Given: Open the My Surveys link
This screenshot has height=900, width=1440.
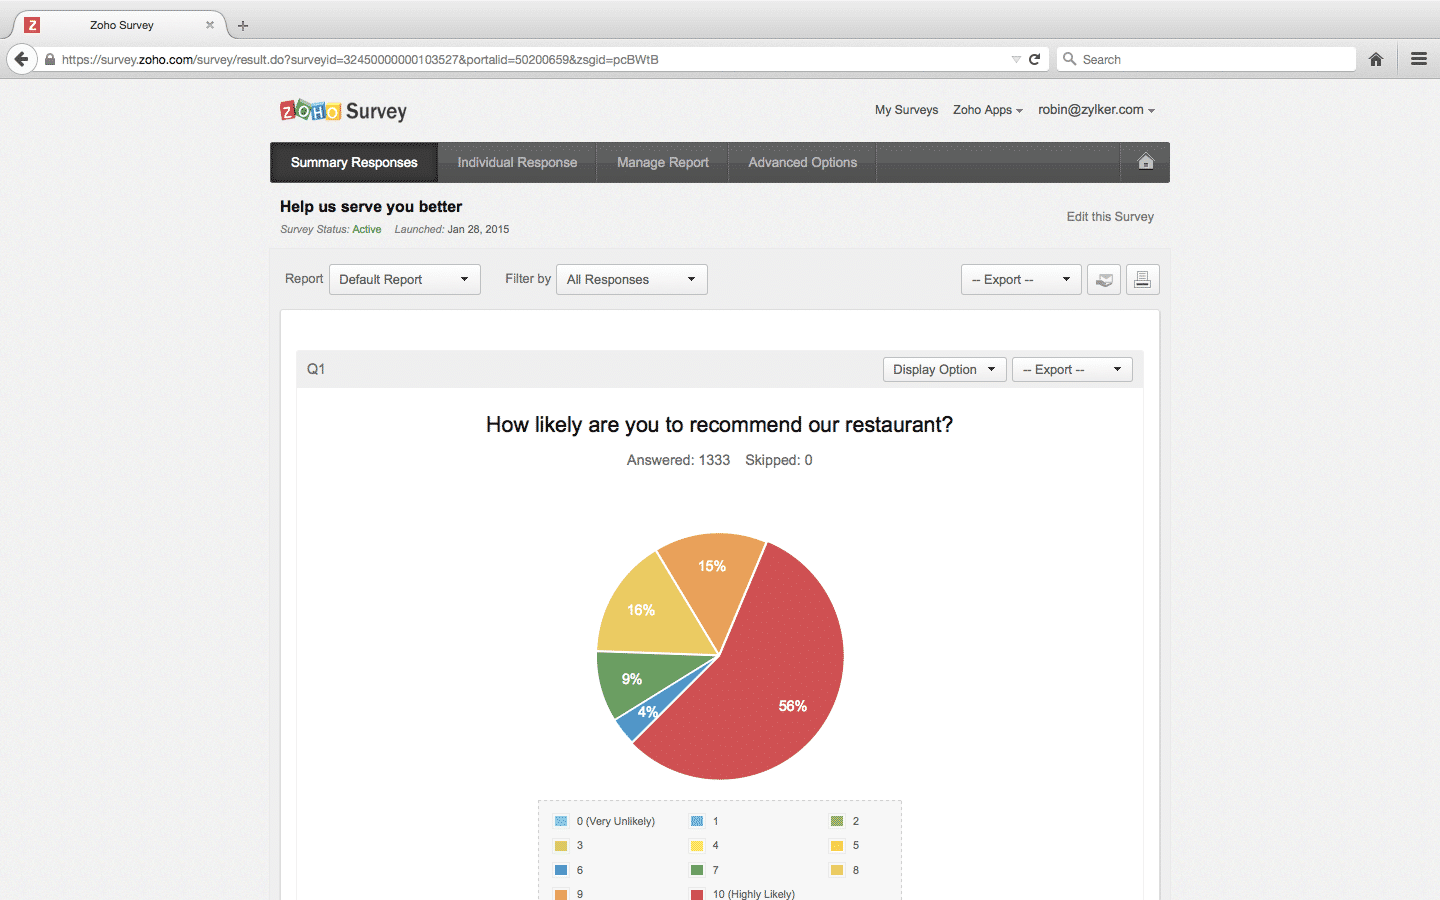Looking at the screenshot, I should tap(907, 110).
